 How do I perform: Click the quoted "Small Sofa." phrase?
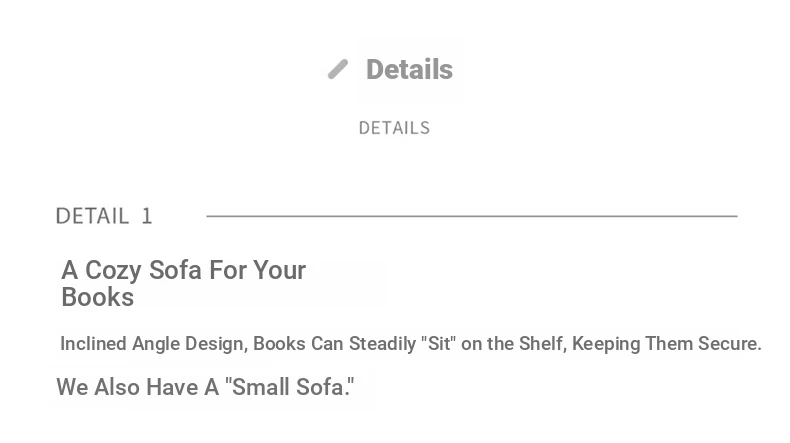click(x=289, y=387)
